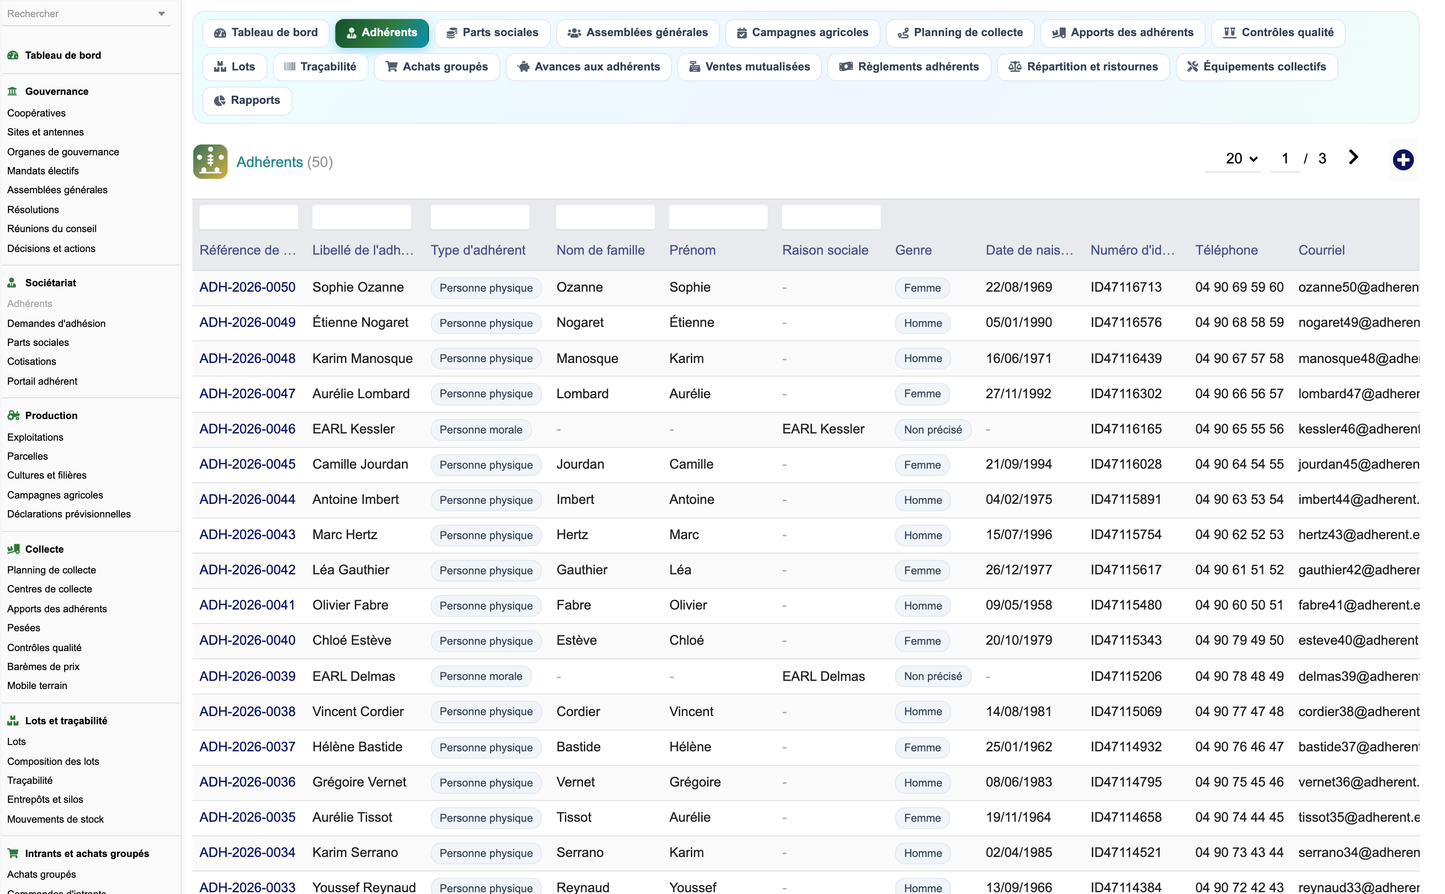Open Barèmes de prix in sidebar
This screenshot has height=894, width=1445.
[43, 667]
